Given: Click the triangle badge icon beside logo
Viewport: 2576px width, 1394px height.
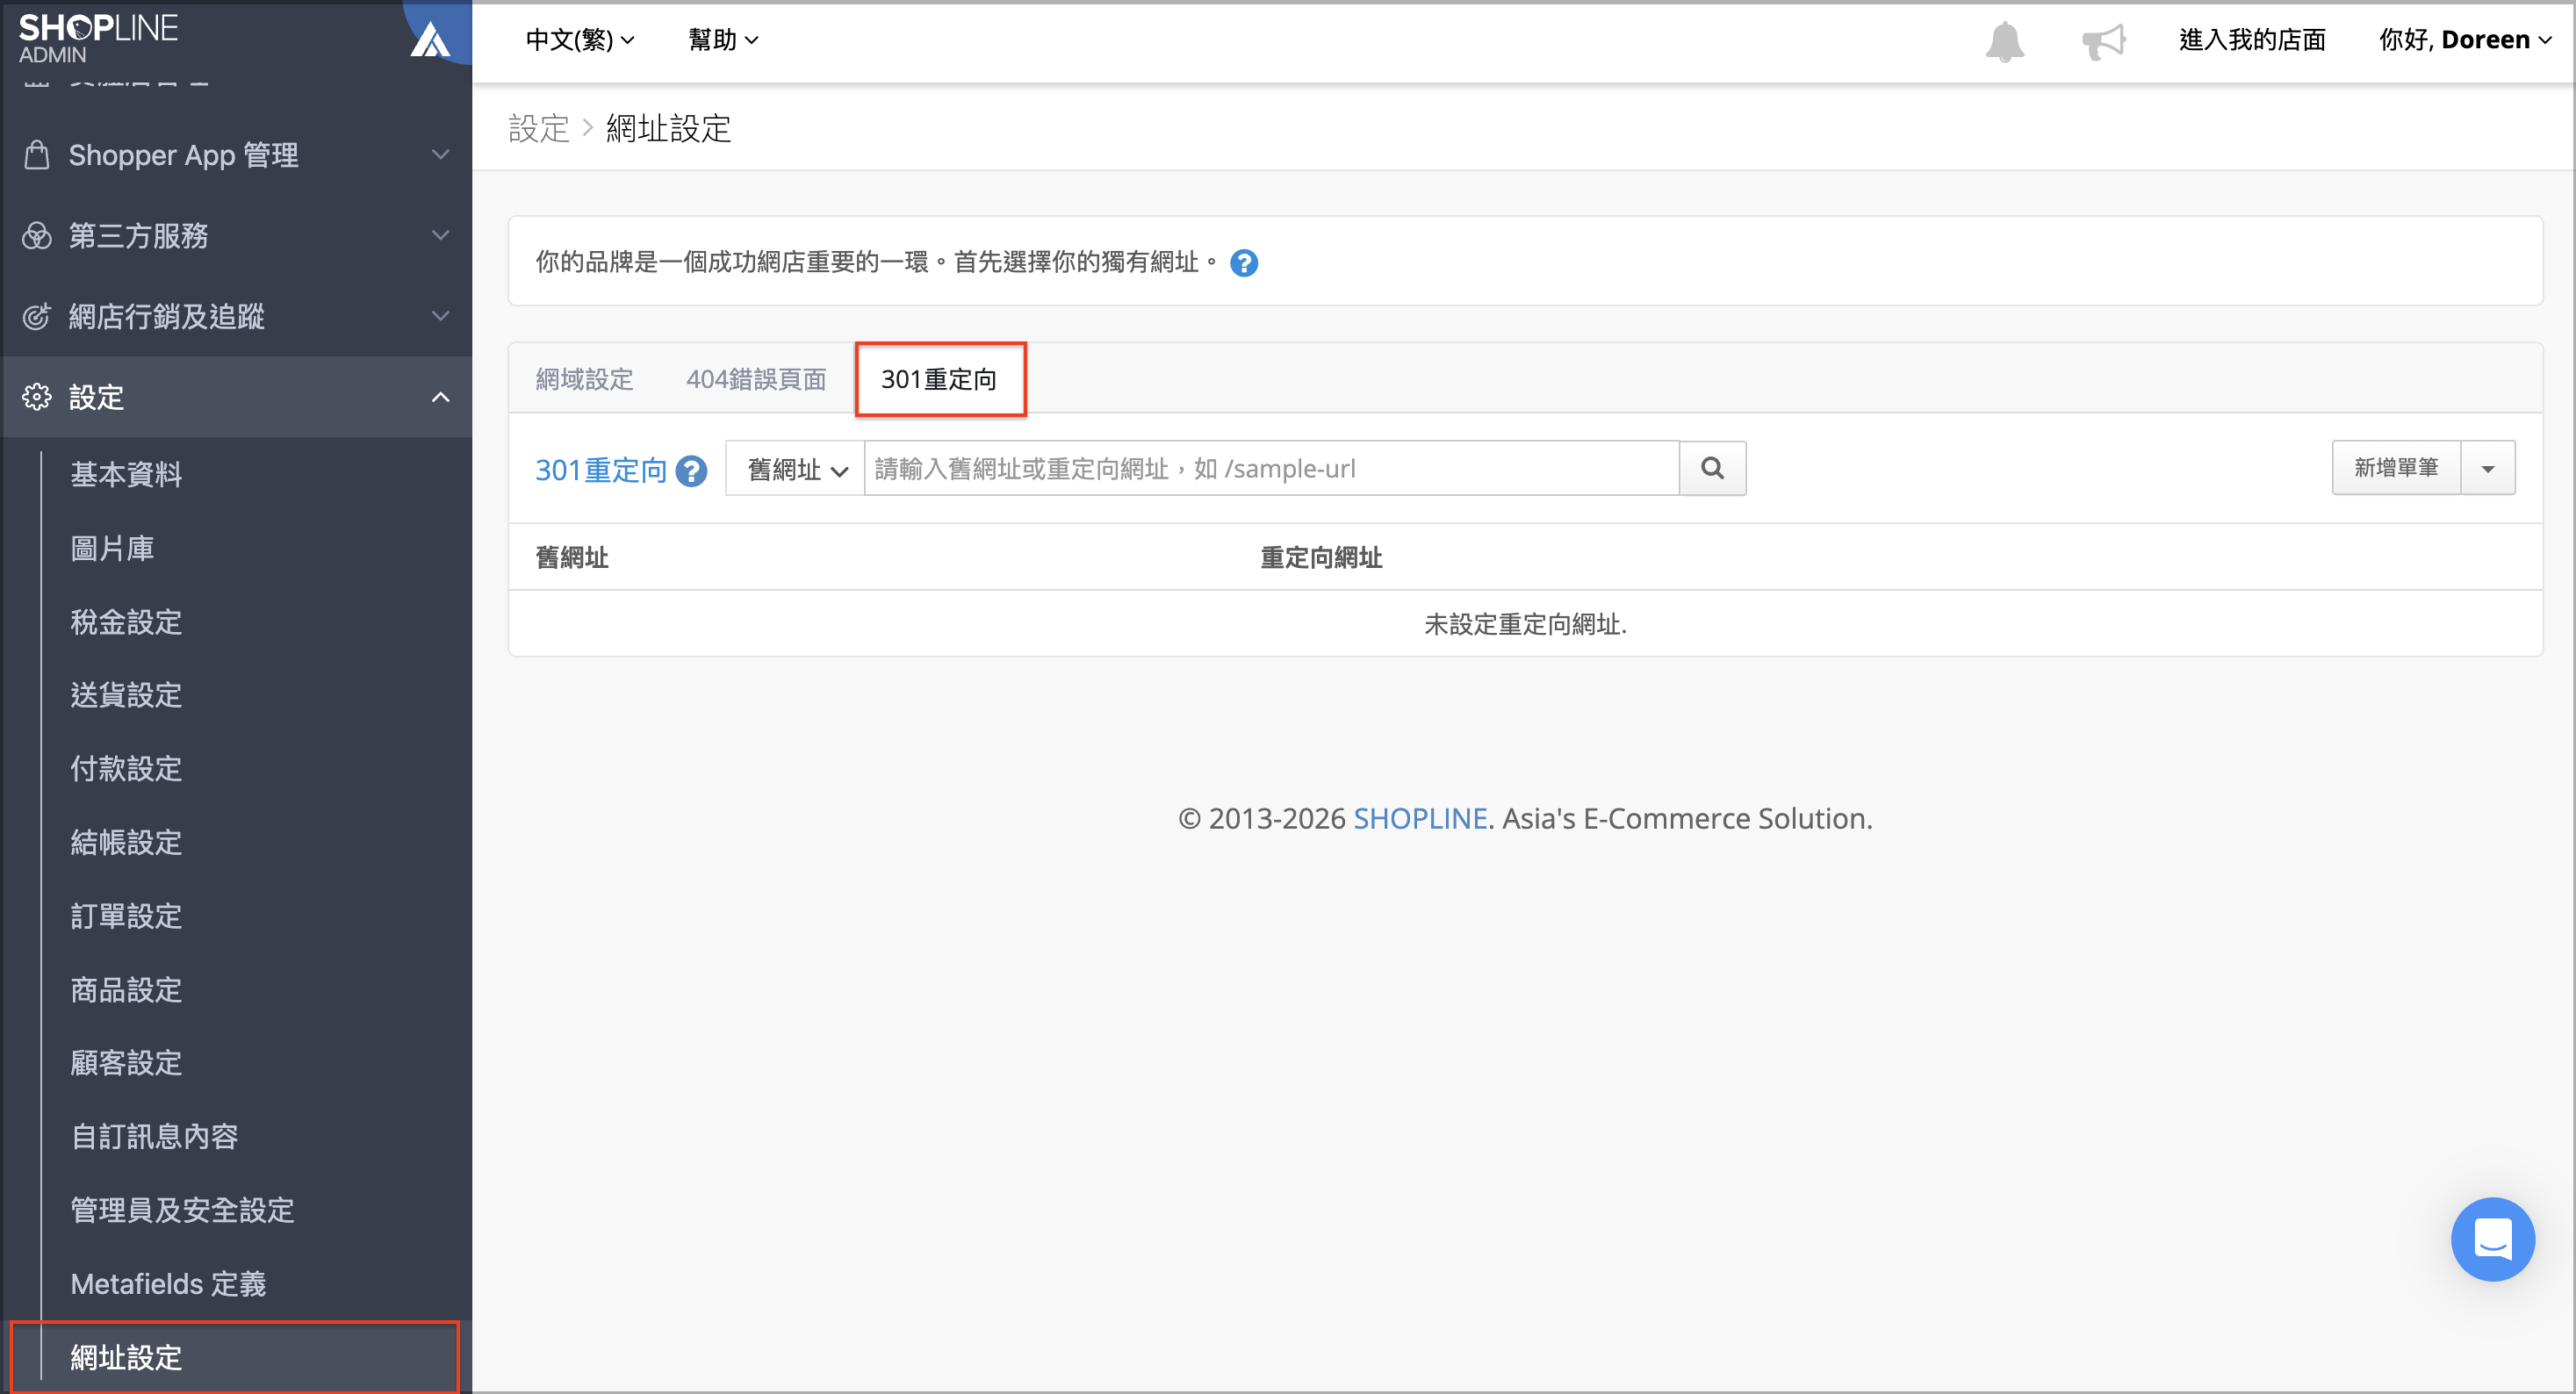Looking at the screenshot, I should pos(431,40).
